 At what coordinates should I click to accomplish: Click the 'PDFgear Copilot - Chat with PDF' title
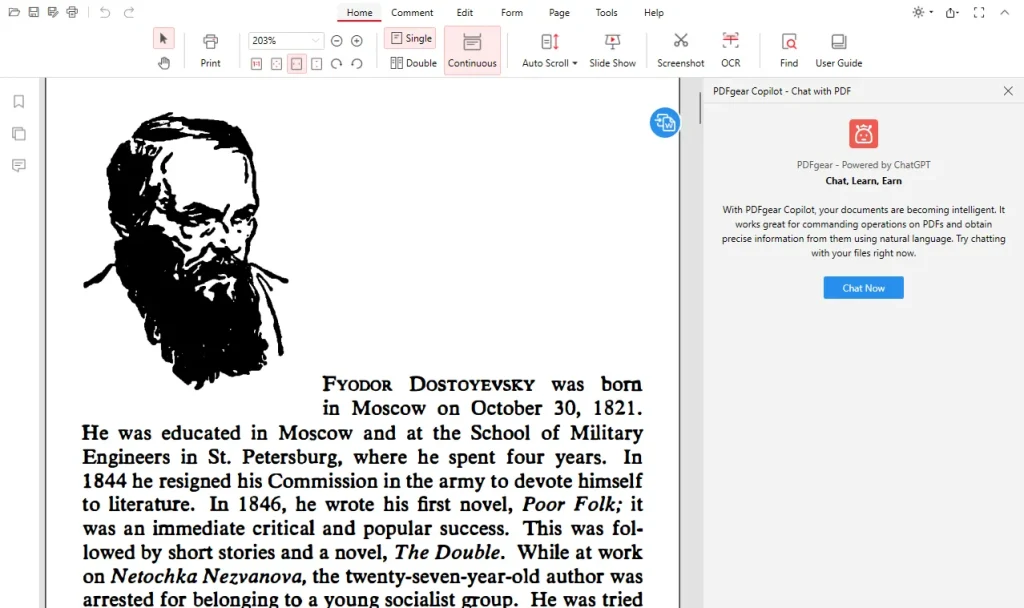pos(782,91)
